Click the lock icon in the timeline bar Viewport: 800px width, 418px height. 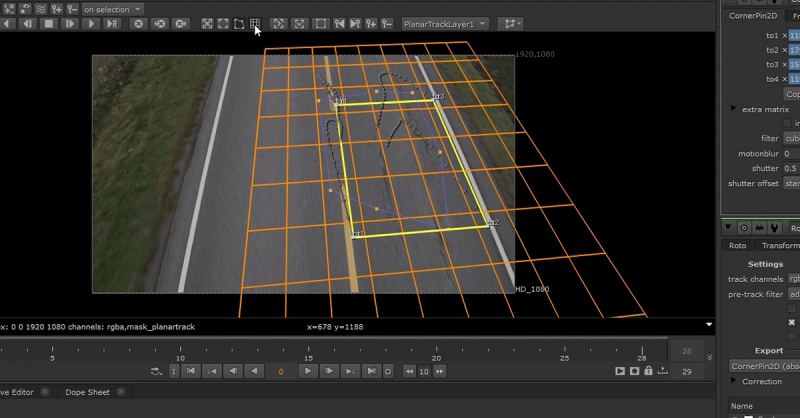pos(650,371)
